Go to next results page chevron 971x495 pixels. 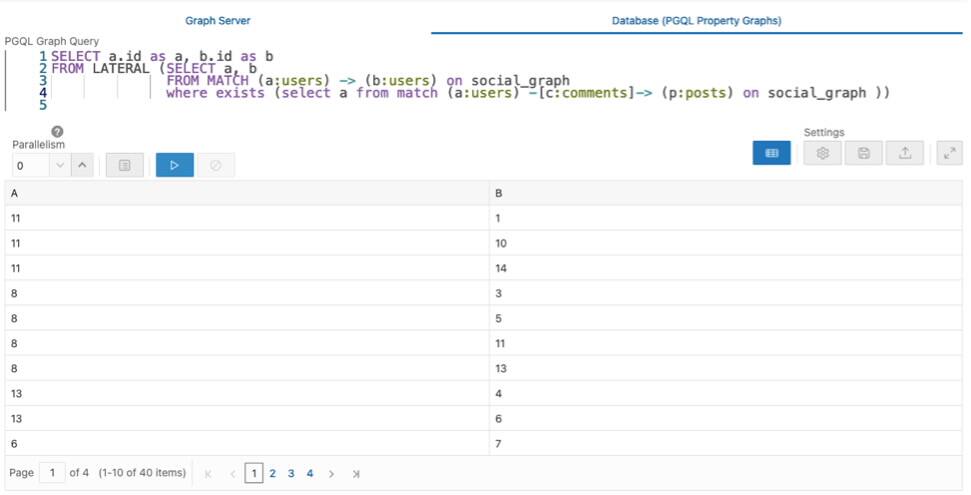click(x=331, y=473)
